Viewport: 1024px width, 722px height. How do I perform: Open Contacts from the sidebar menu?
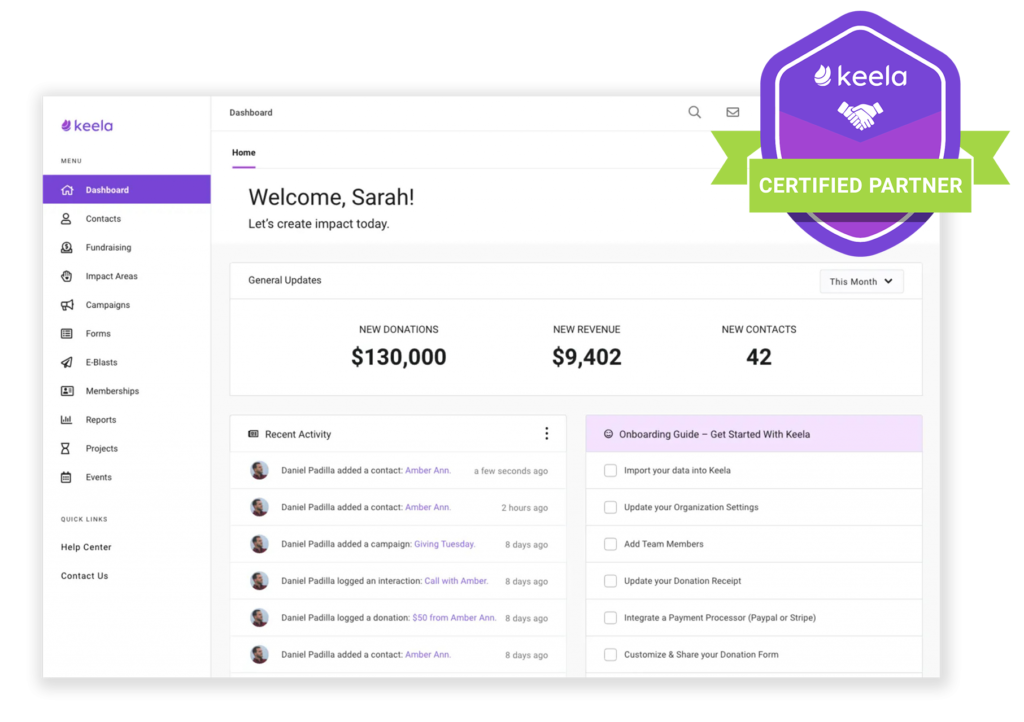coord(127,219)
